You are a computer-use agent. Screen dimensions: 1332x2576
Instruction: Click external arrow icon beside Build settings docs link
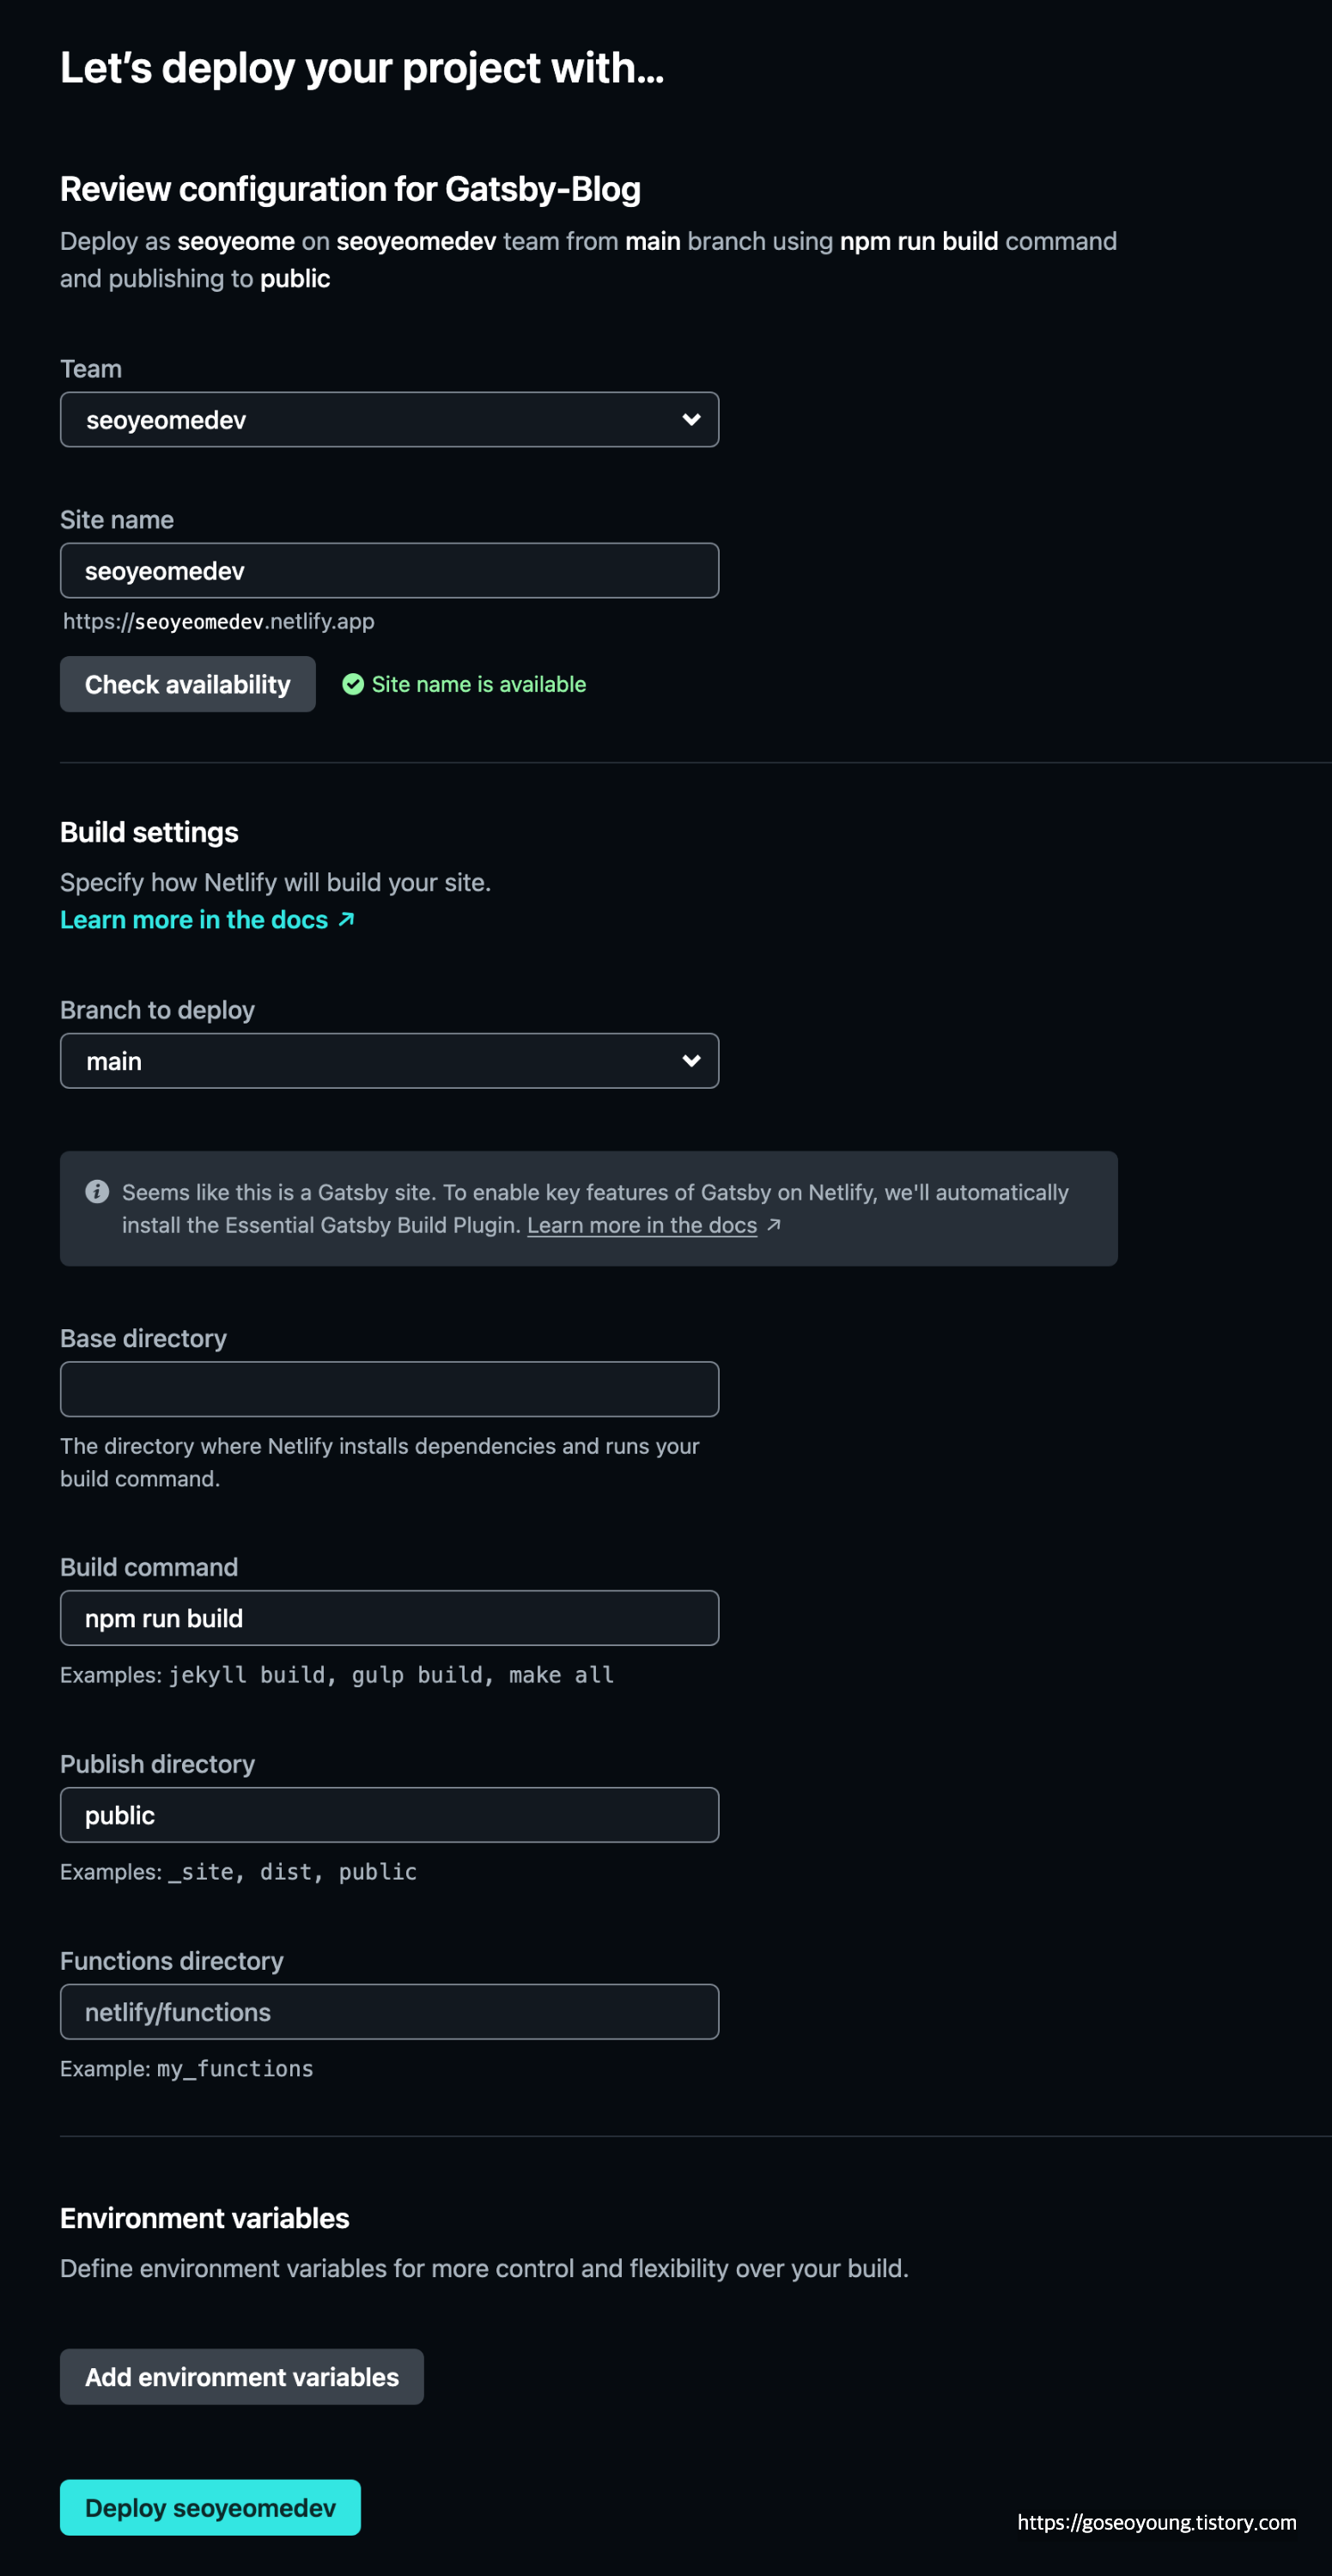click(346, 919)
